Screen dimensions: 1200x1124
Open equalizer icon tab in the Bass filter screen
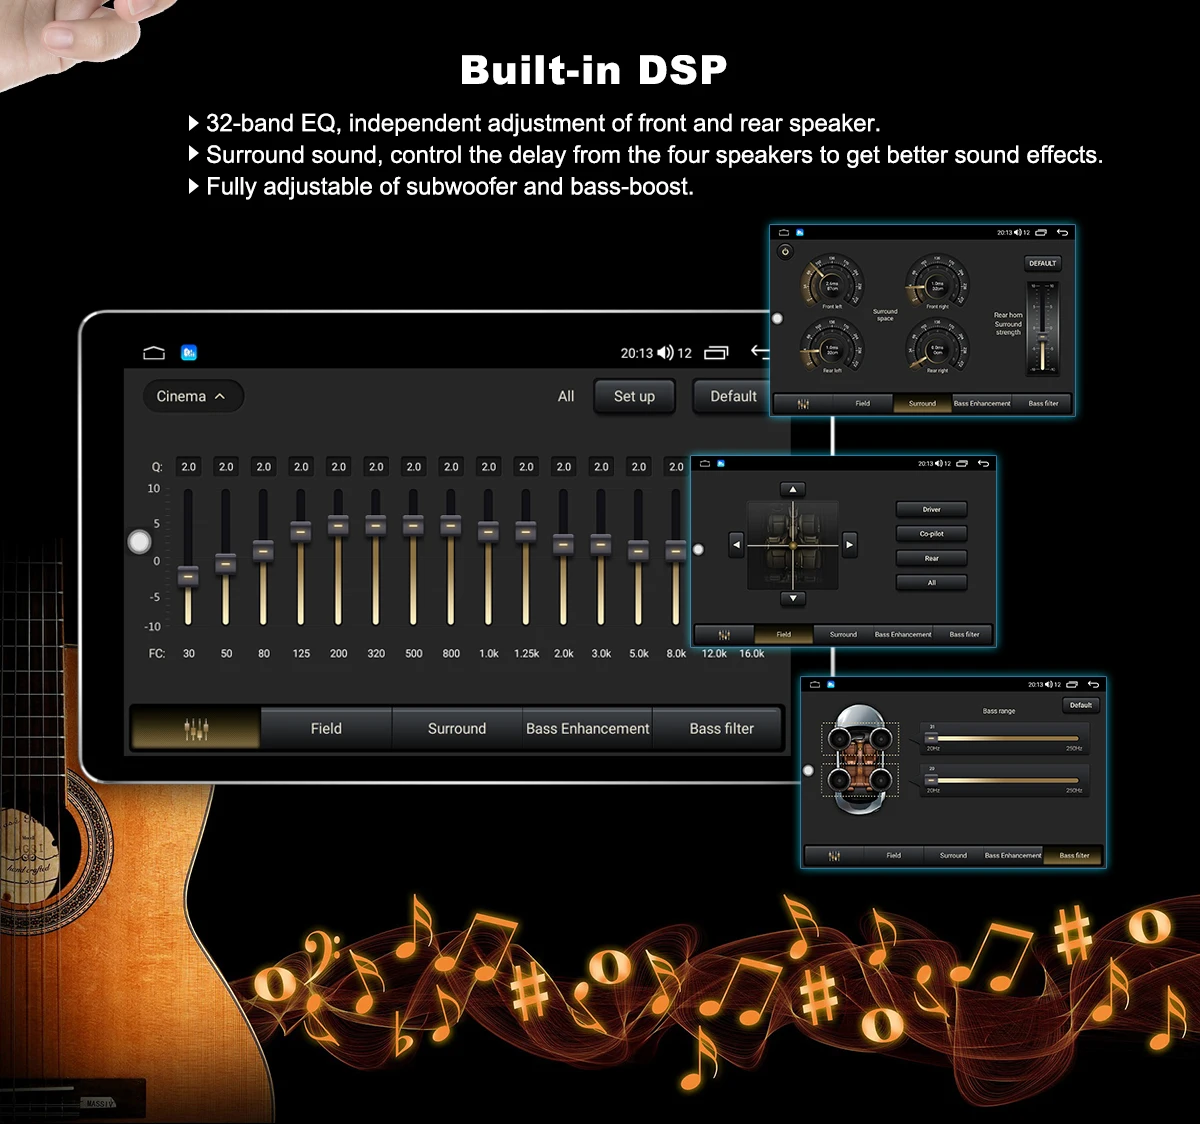[834, 855]
